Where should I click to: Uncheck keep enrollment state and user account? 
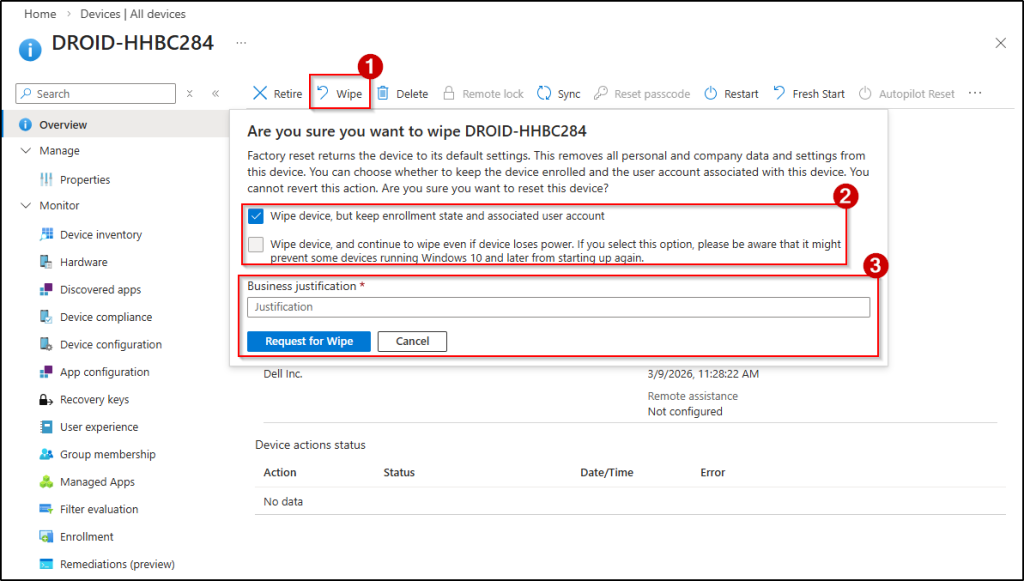(x=254, y=214)
